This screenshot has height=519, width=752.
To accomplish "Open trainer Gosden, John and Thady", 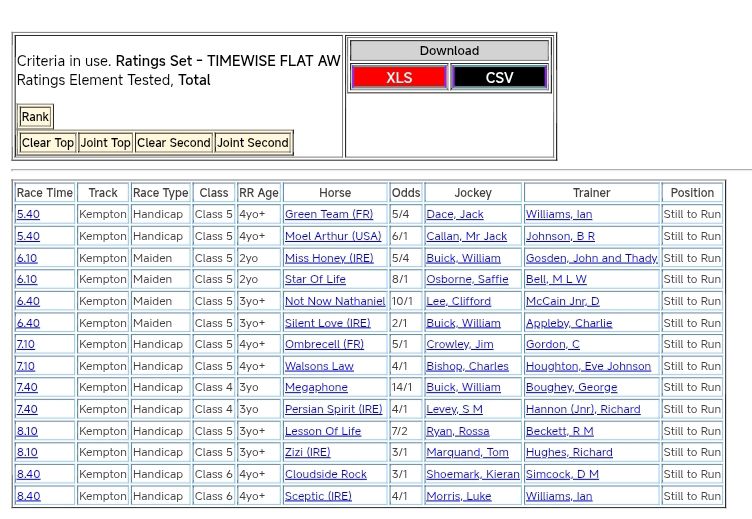I will coord(591,258).
